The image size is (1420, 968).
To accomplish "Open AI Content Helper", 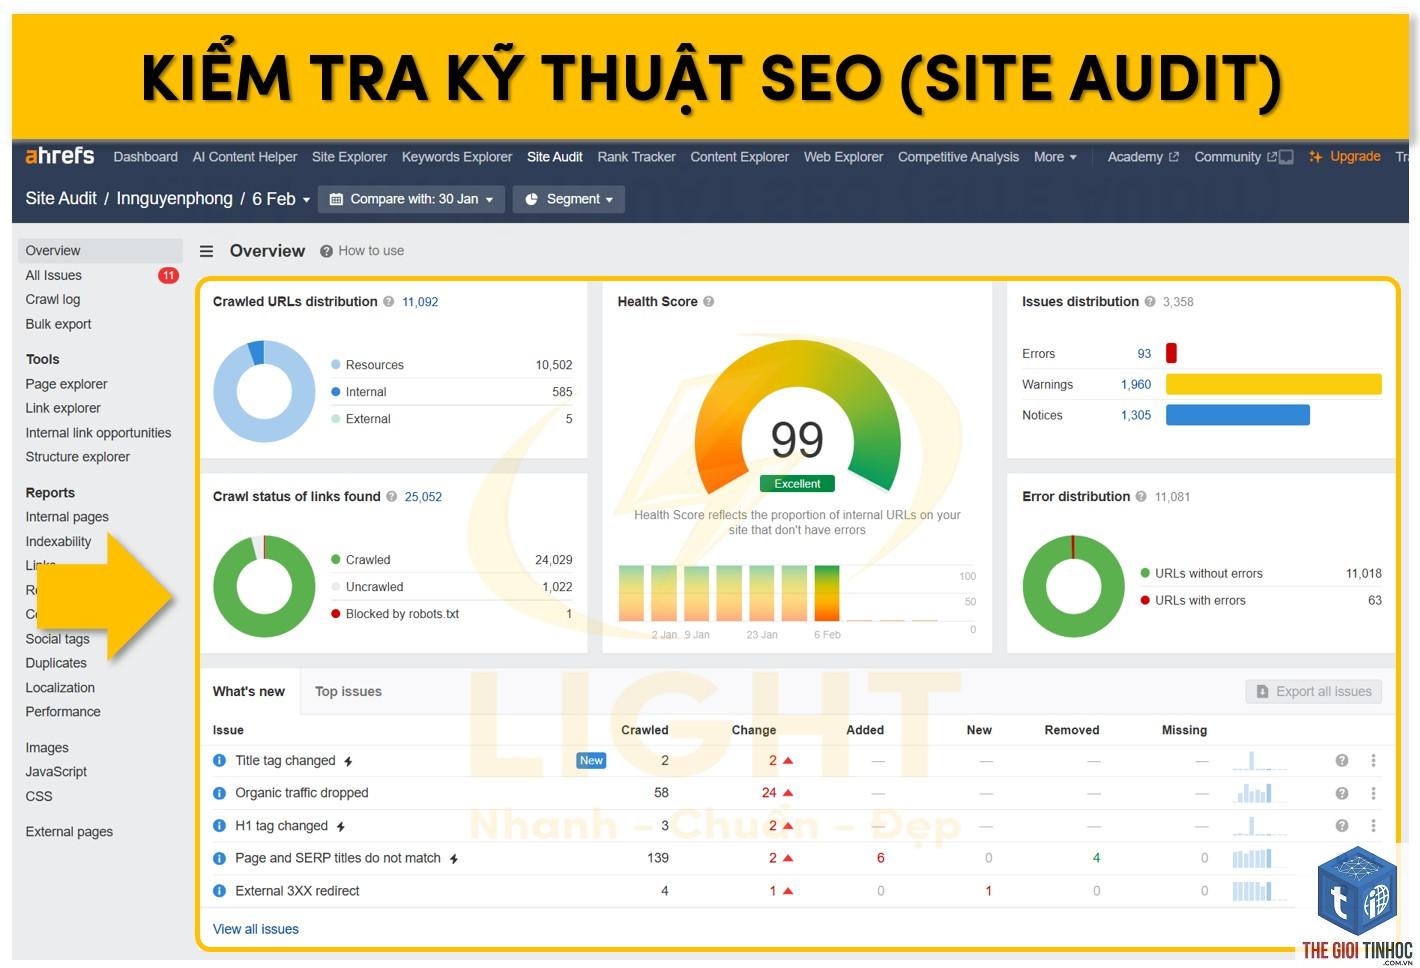I will tap(245, 157).
